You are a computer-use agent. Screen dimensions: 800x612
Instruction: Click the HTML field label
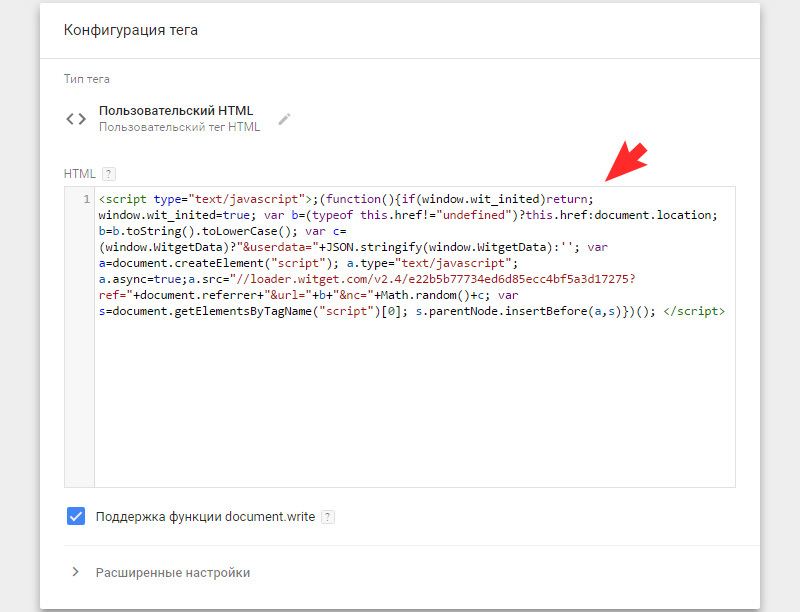point(80,174)
